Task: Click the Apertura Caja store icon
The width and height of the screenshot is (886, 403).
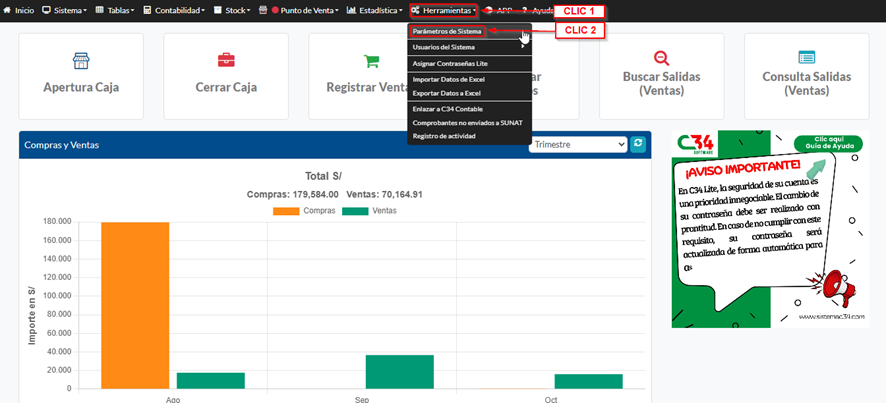Action: click(81, 59)
